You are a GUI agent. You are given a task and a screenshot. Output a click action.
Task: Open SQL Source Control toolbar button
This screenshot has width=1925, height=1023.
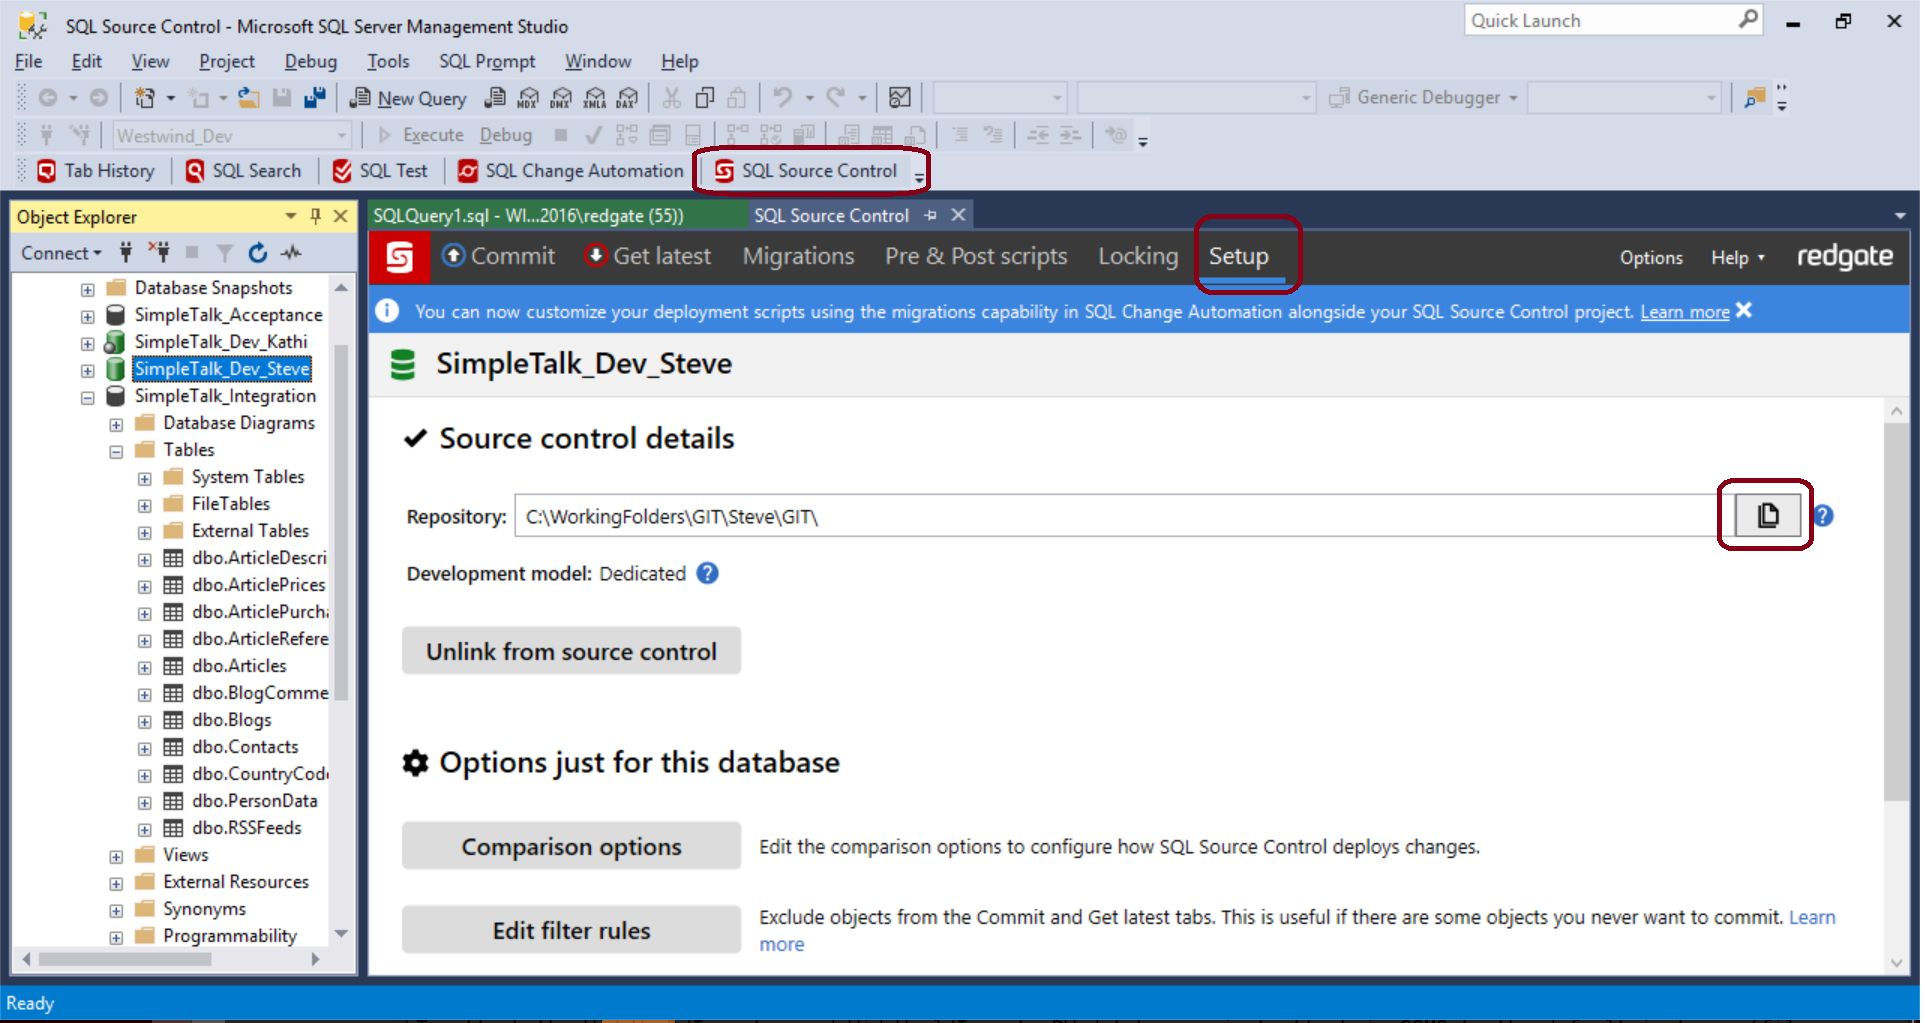tap(808, 171)
